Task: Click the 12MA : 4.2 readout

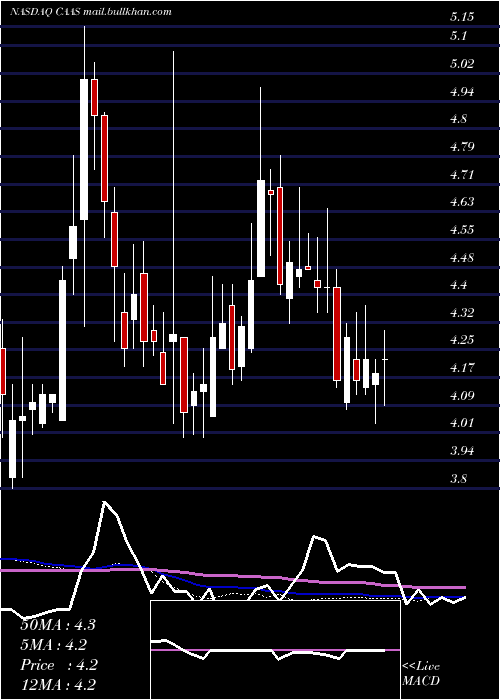Action: click(58, 685)
